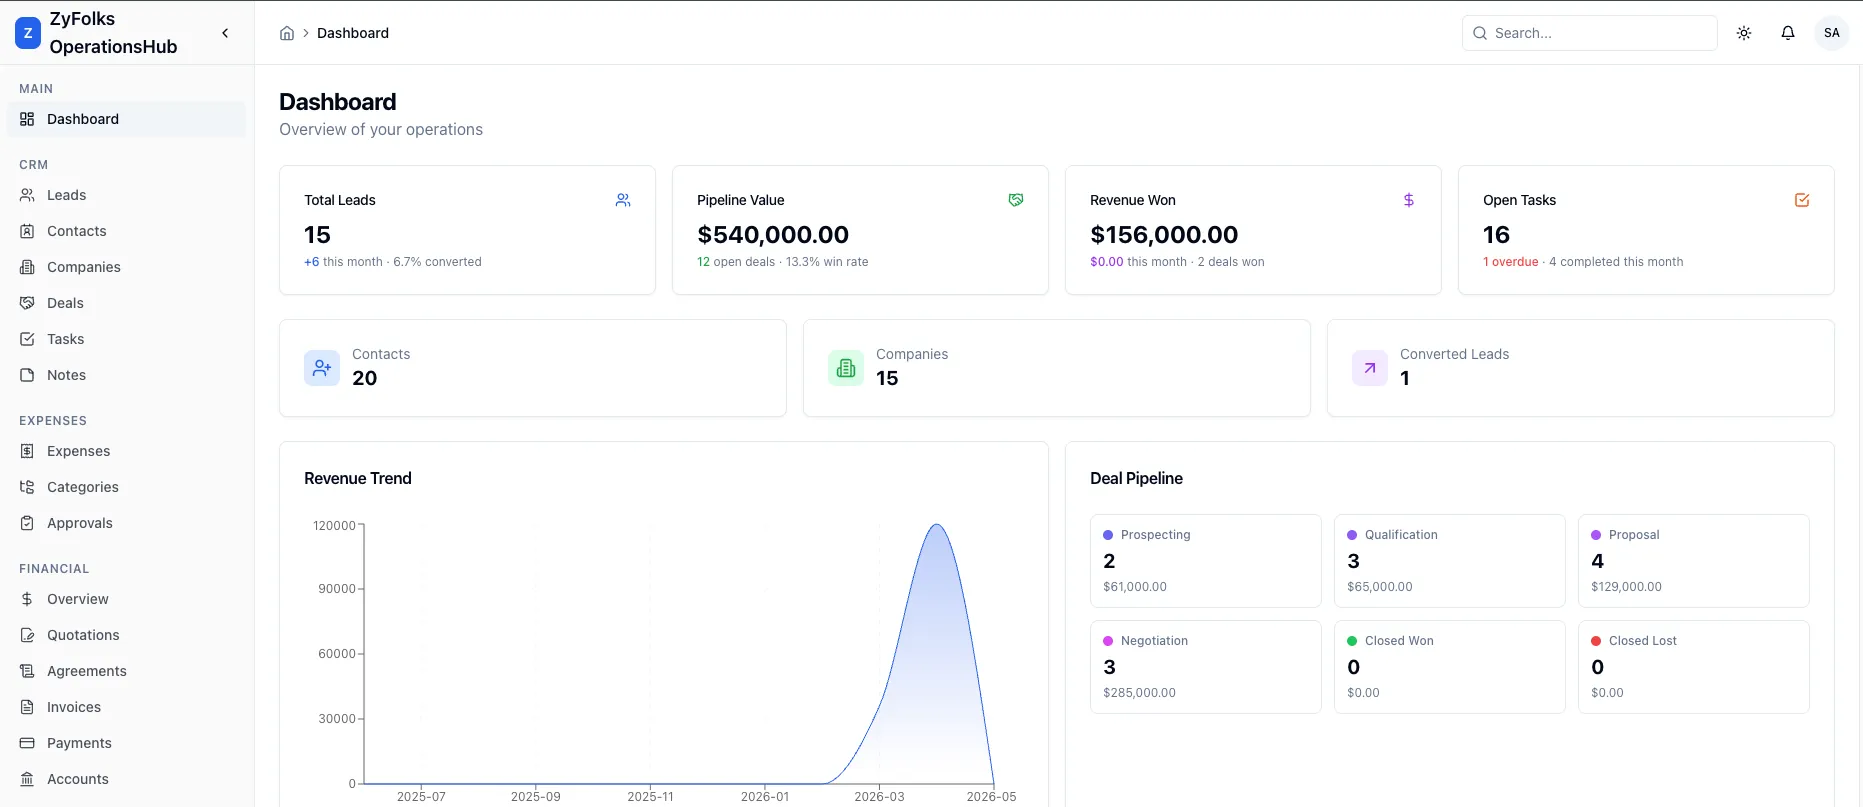Click the Invoices sidebar icon
Image resolution: width=1863 pixels, height=807 pixels.
coord(27,707)
